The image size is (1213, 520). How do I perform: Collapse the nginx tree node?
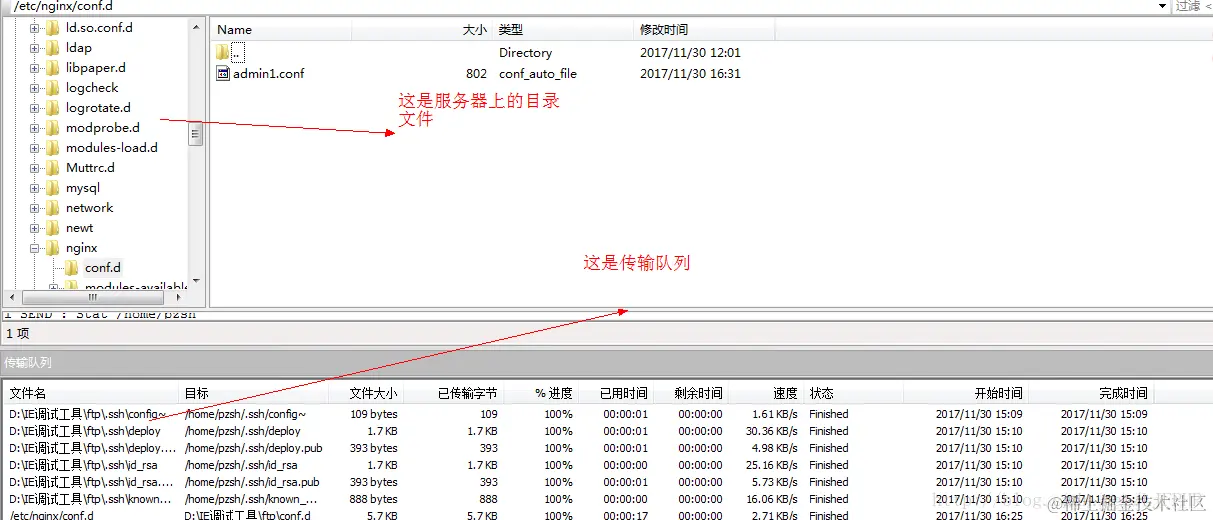pos(34,248)
